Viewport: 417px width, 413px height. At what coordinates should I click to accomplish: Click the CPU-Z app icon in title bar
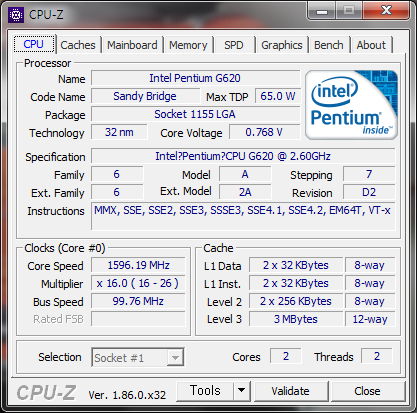point(16,15)
